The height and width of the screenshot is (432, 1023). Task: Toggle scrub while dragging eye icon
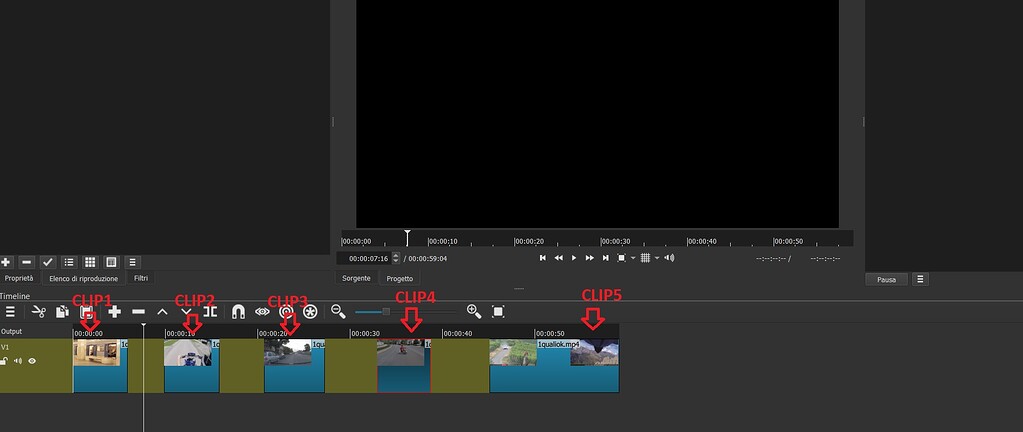[x=262, y=312]
